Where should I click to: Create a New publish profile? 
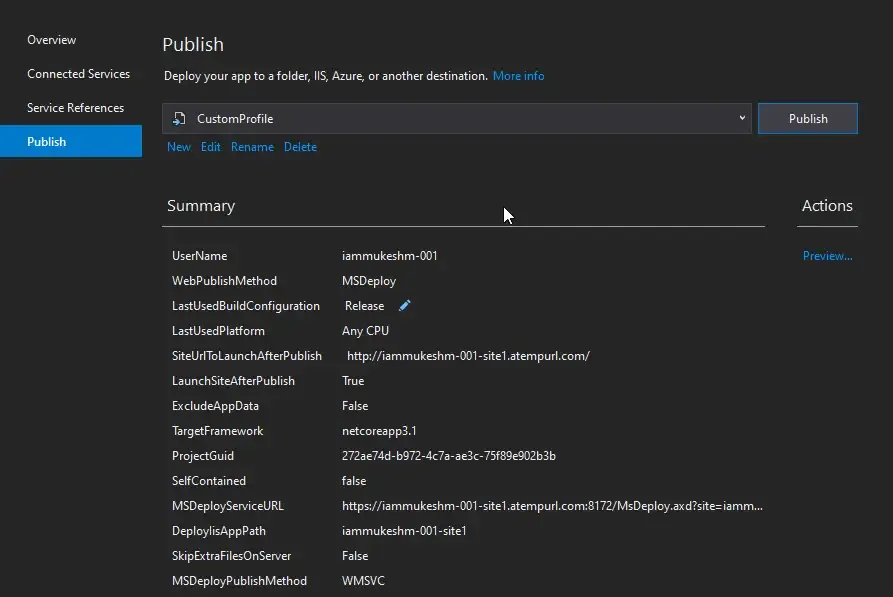click(x=178, y=146)
